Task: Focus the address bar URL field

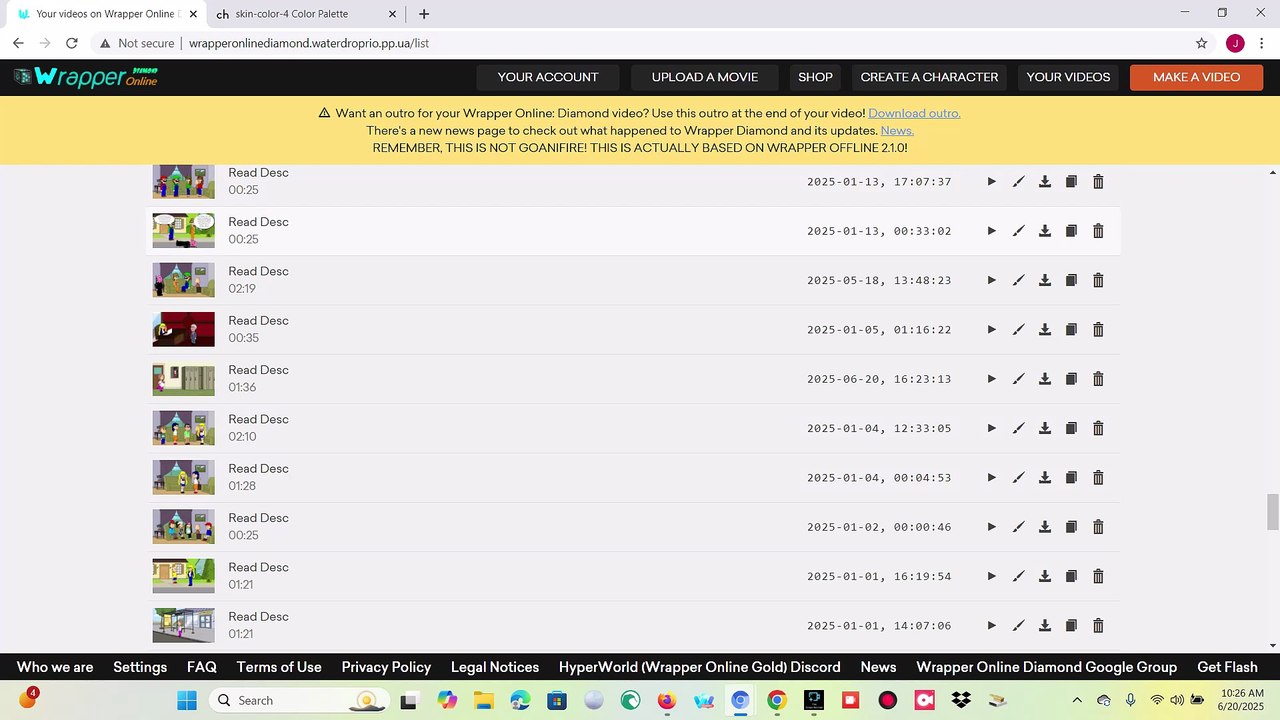Action: [x=640, y=43]
